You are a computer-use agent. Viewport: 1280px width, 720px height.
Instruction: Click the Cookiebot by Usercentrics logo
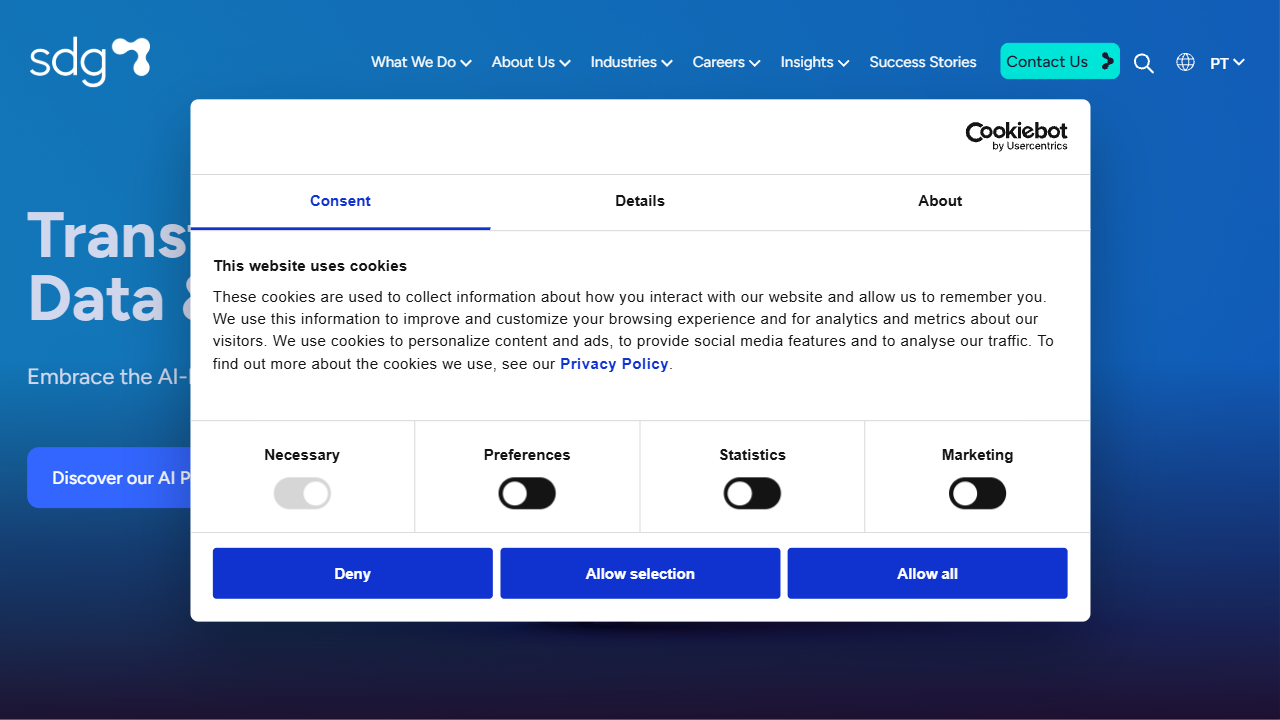click(1016, 136)
